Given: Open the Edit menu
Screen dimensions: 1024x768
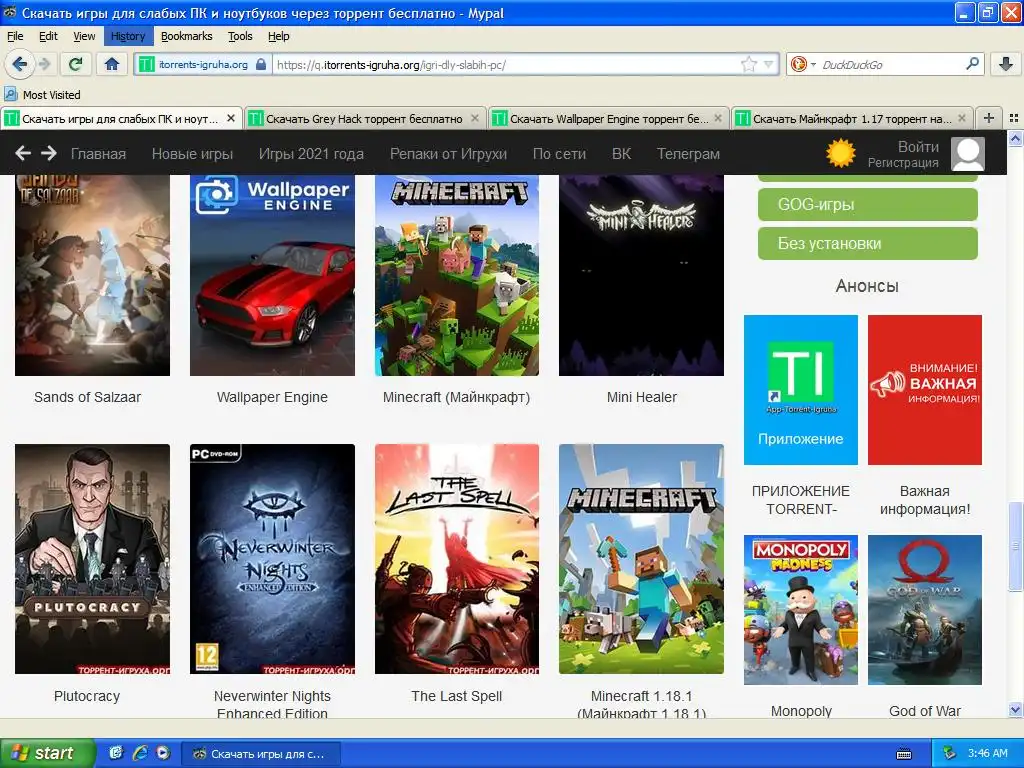Looking at the screenshot, I should 48,36.
